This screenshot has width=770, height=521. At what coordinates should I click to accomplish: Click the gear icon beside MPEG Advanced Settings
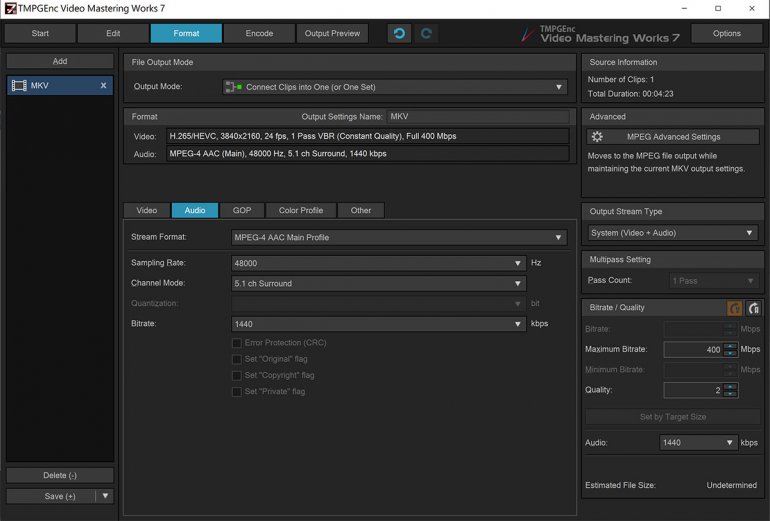(x=597, y=136)
